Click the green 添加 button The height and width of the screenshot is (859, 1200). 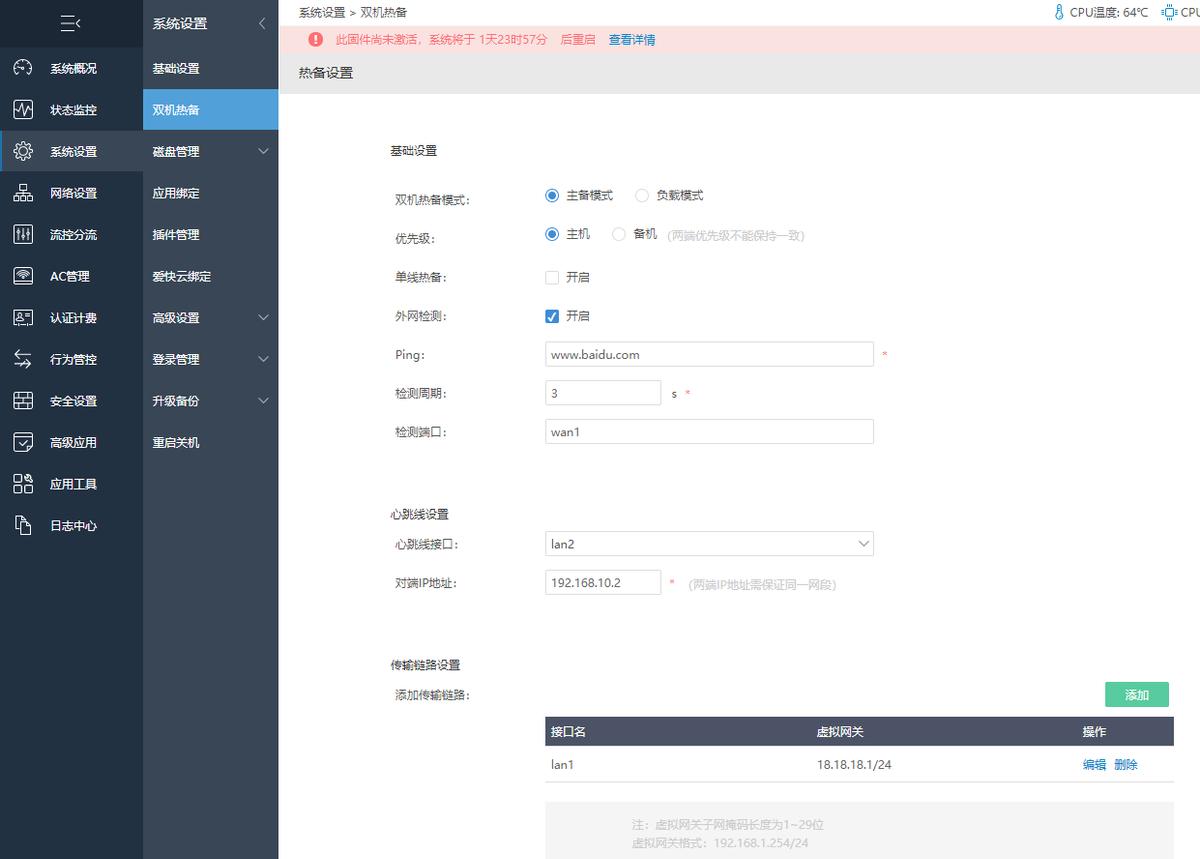click(x=1136, y=694)
